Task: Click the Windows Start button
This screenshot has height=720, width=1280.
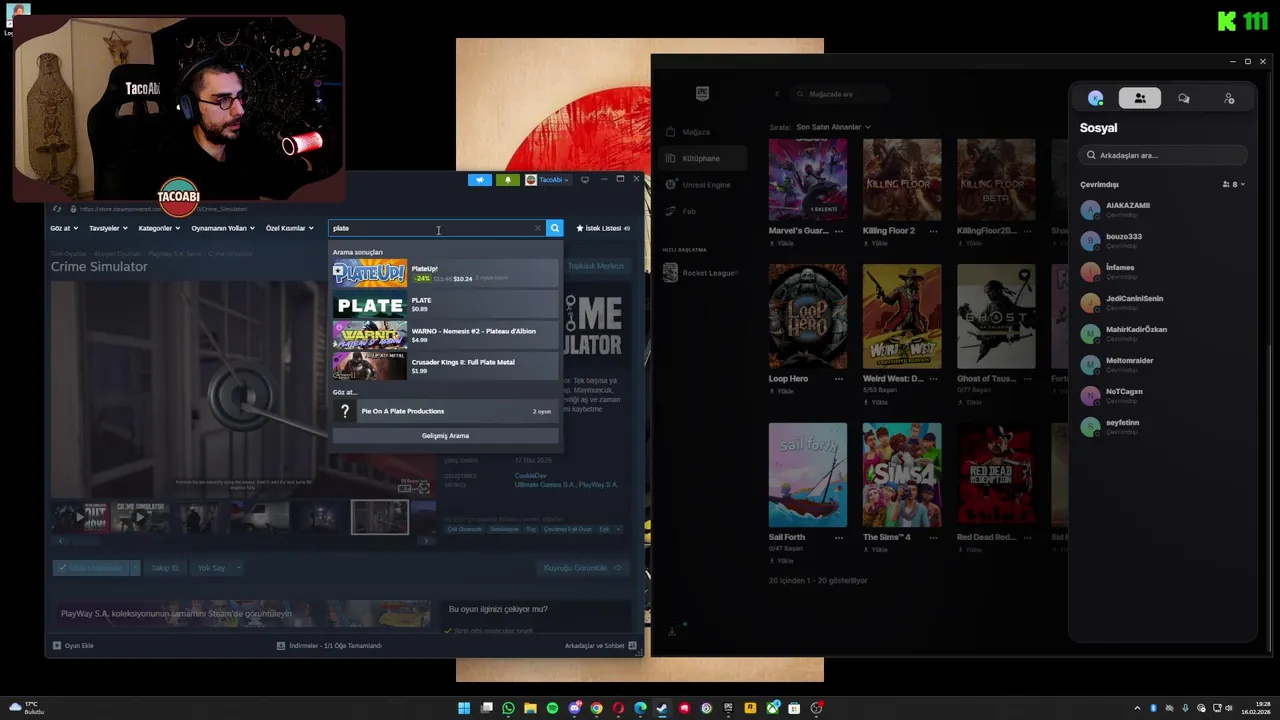Action: [464, 708]
